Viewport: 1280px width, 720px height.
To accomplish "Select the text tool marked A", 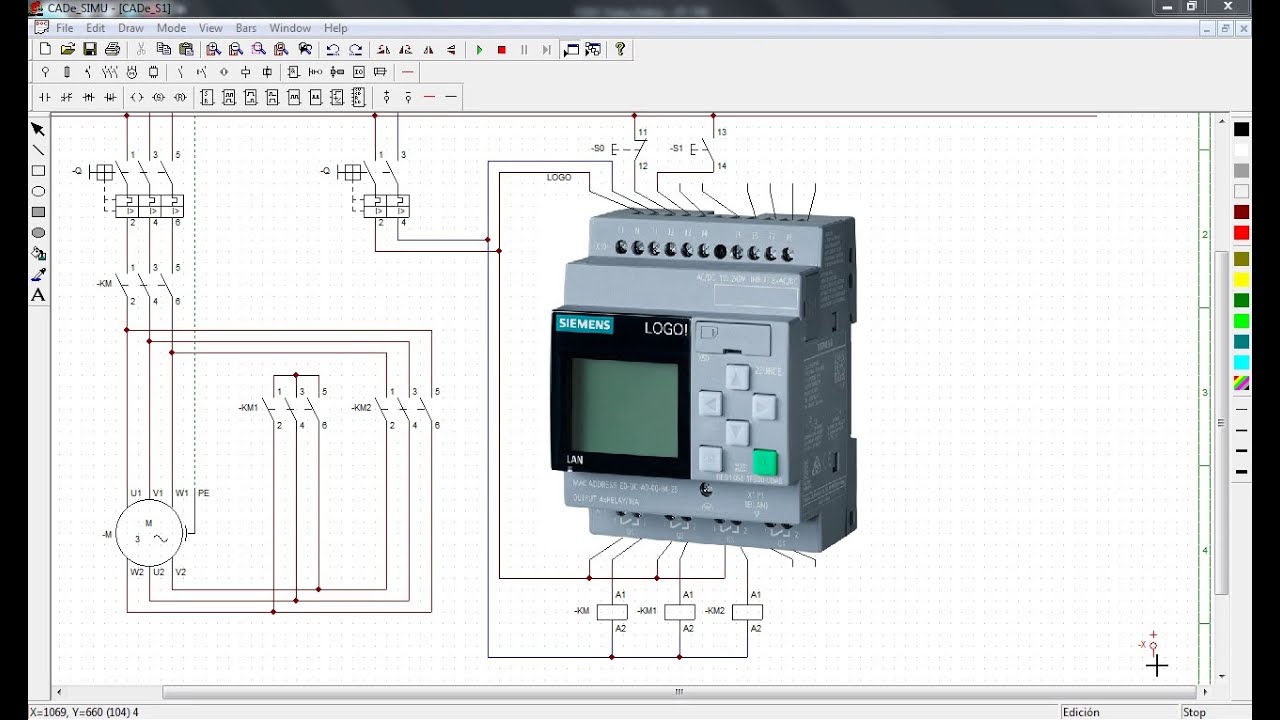I will 38,295.
